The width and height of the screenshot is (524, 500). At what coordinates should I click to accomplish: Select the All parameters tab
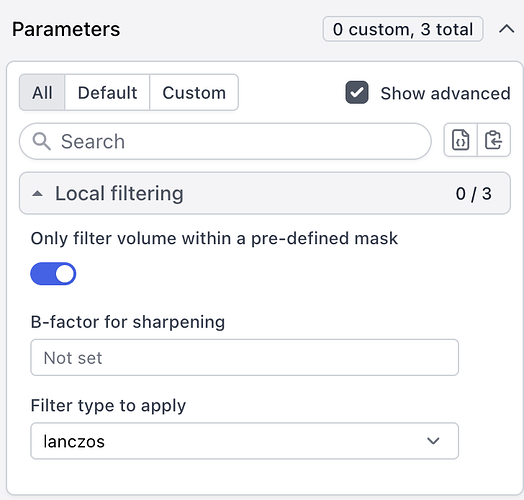coord(42,93)
